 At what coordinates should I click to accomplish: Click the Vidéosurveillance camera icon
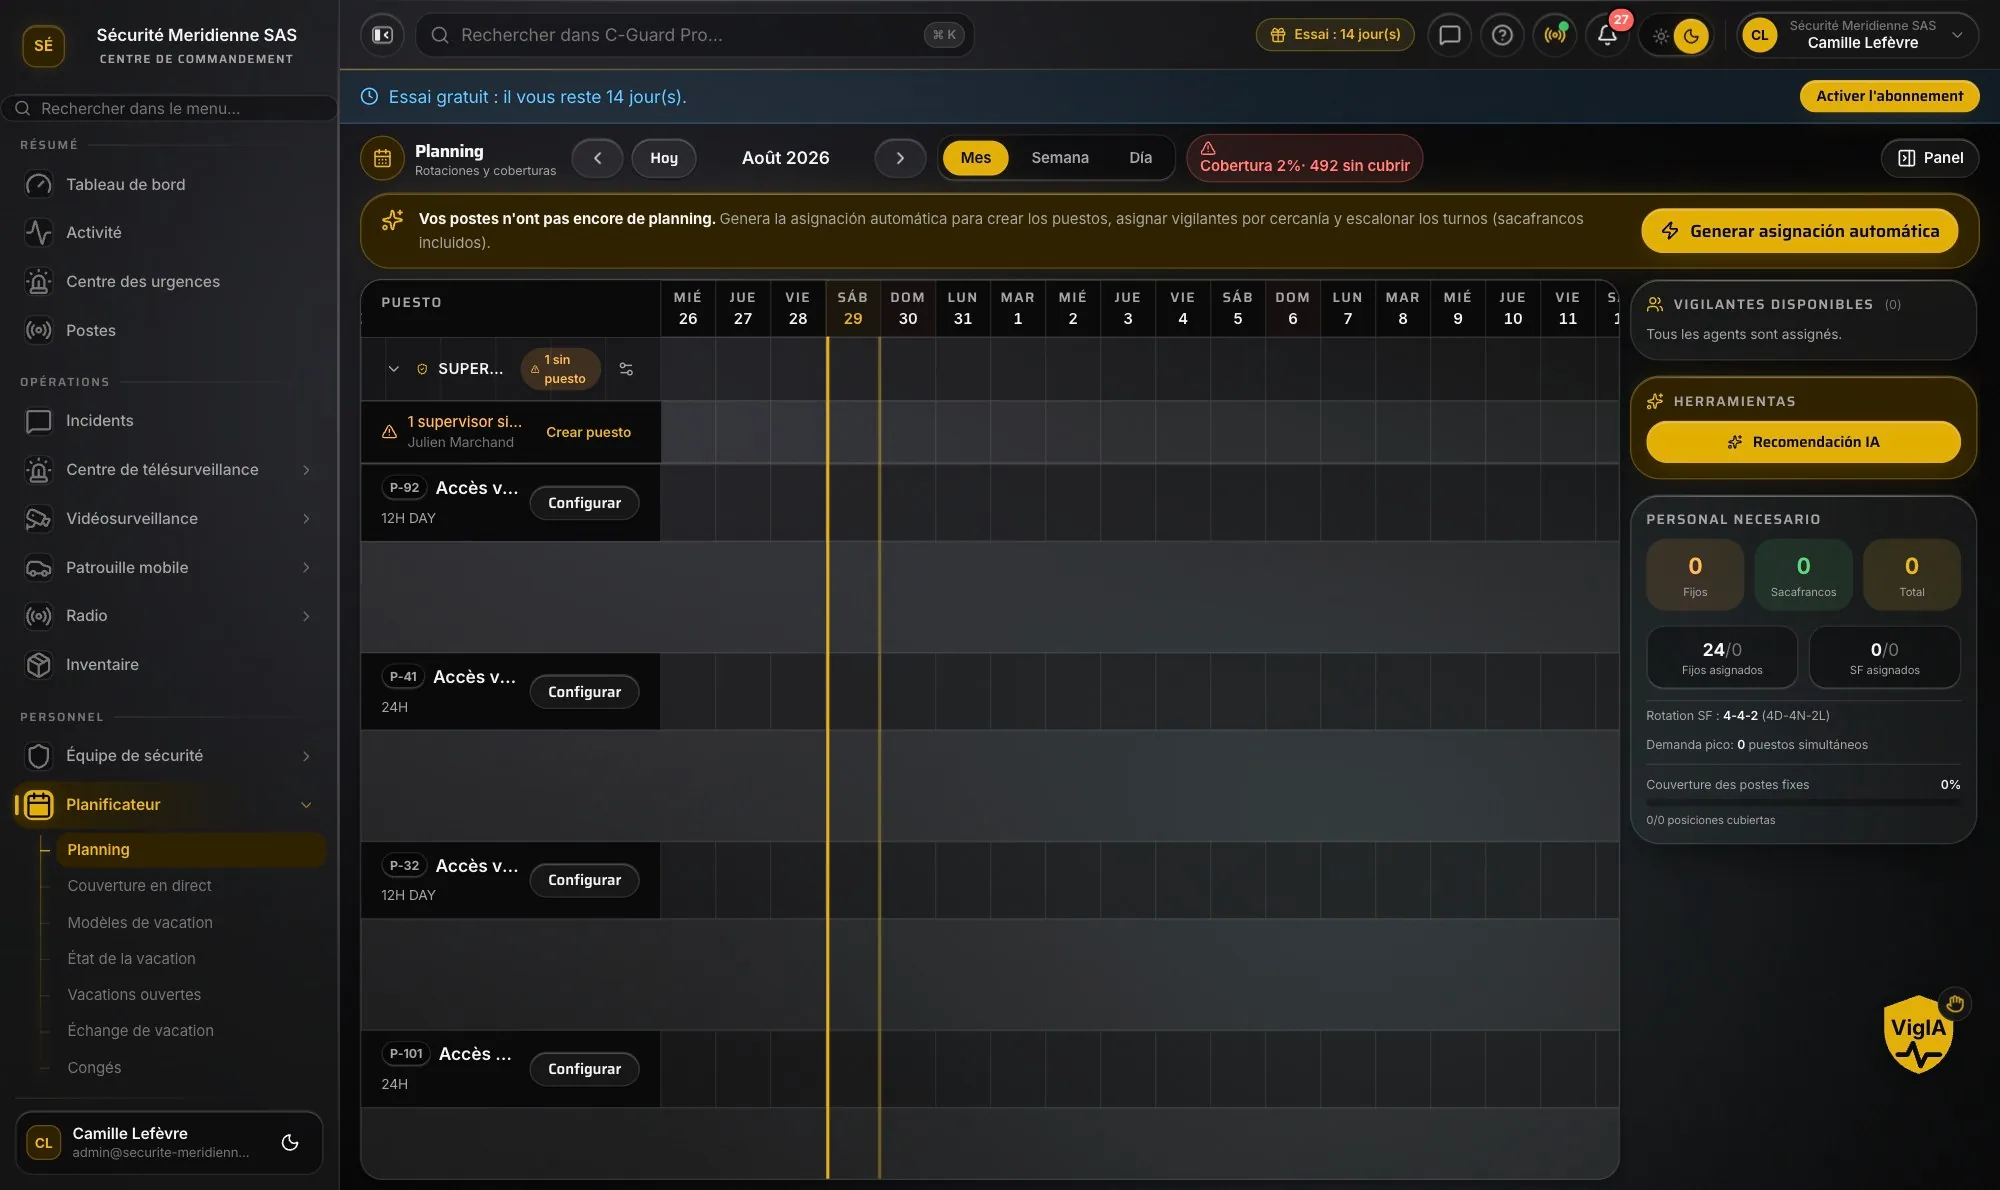point(38,518)
